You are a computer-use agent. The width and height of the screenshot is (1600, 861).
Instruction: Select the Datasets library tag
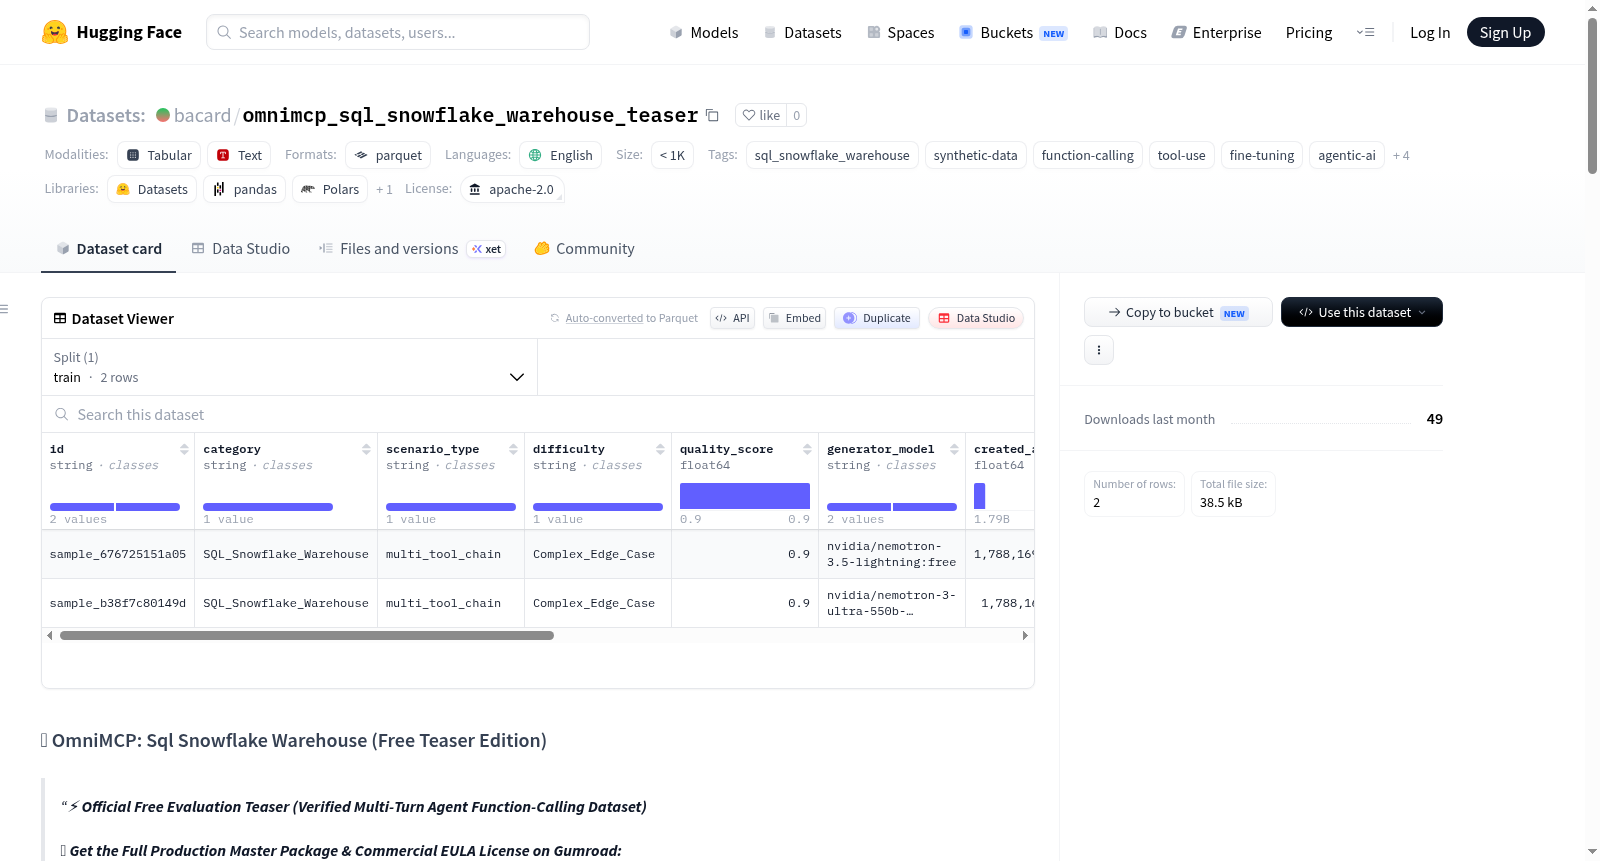click(x=152, y=189)
